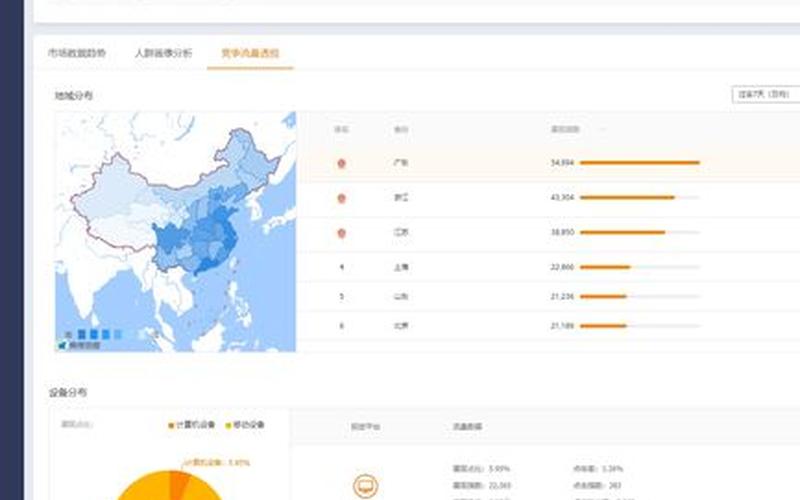The width and height of the screenshot is (800, 500).
Task: Click the rank-two medal icon beside 浙江
Action: pyautogui.click(x=341, y=198)
